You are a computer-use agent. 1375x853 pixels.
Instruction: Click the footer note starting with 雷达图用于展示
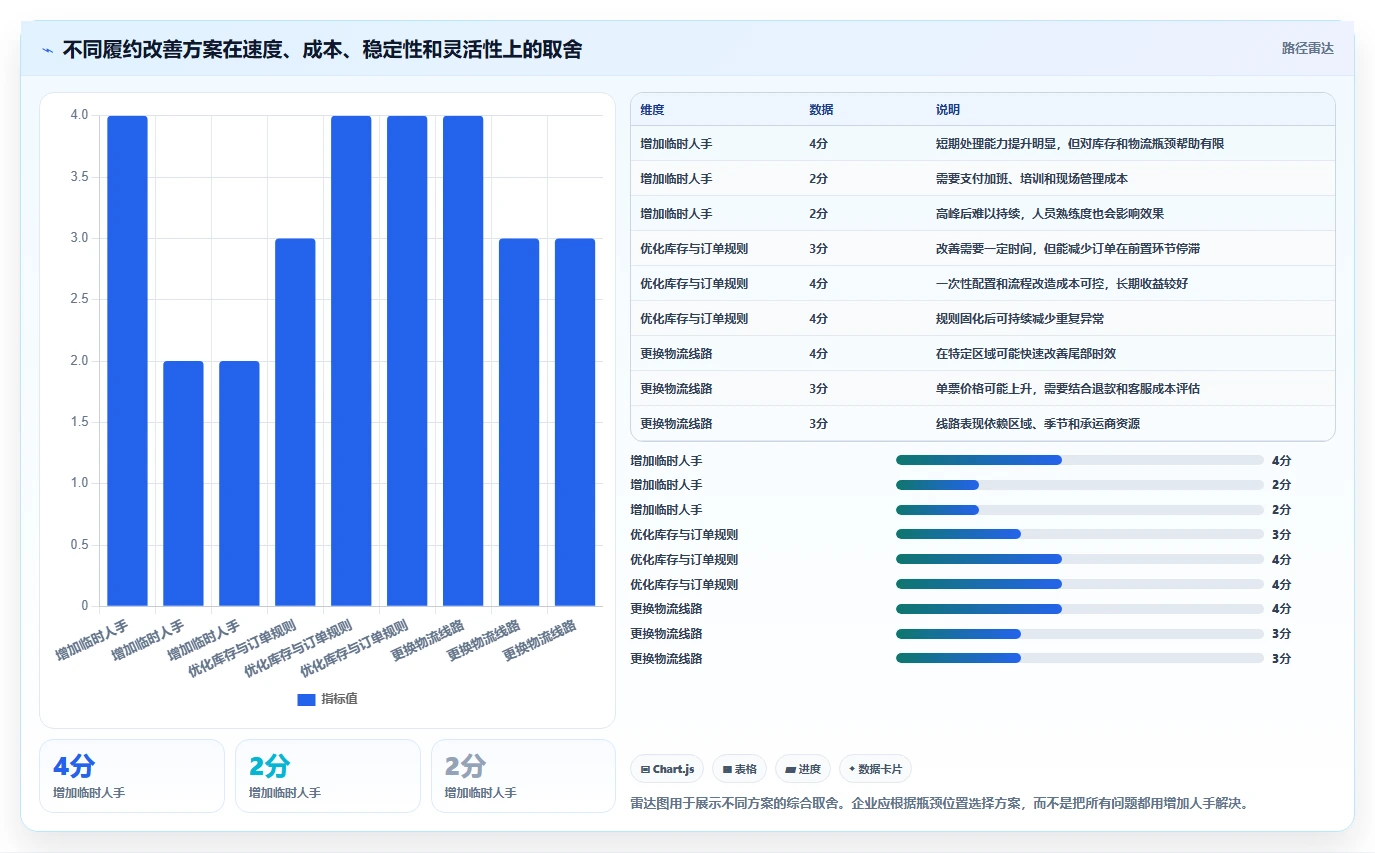point(940,803)
